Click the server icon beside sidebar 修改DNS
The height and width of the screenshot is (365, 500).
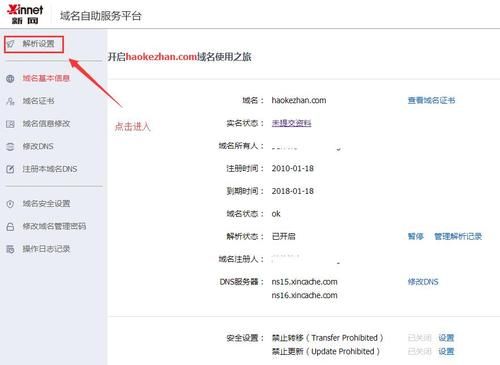point(10,147)
